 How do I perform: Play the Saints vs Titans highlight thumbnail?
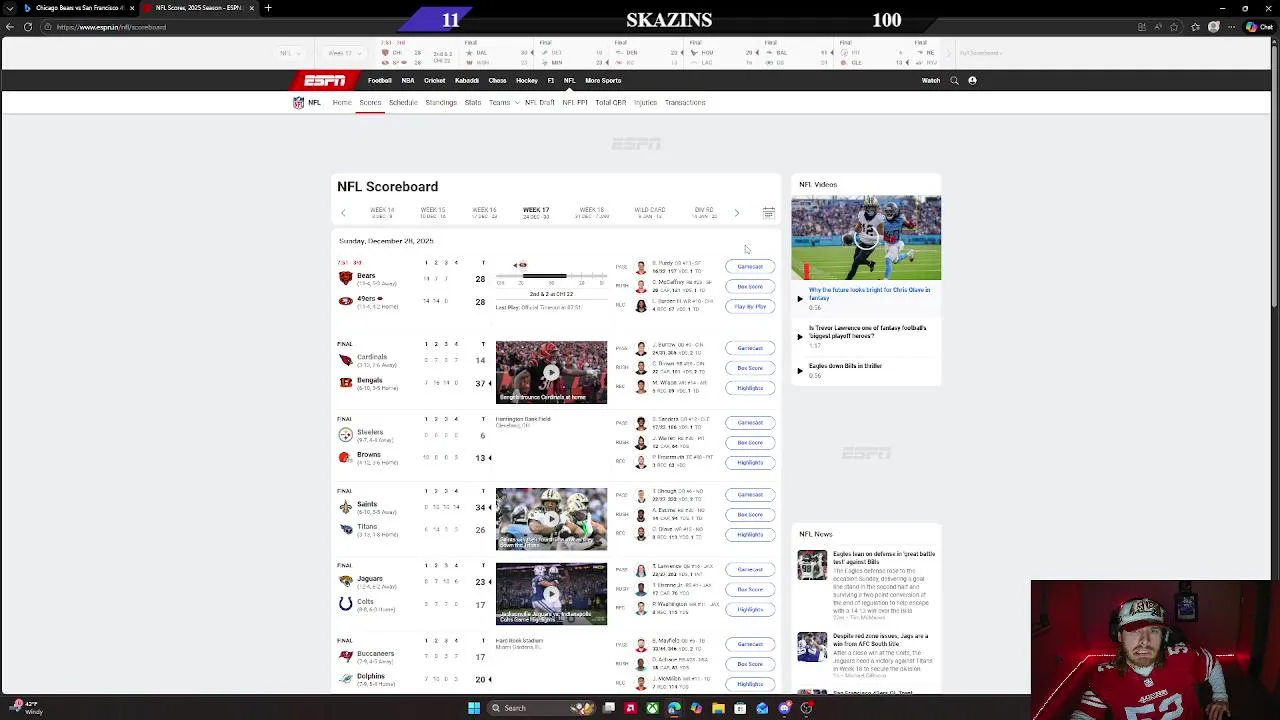pyautogui.click(x=551, y=519)
